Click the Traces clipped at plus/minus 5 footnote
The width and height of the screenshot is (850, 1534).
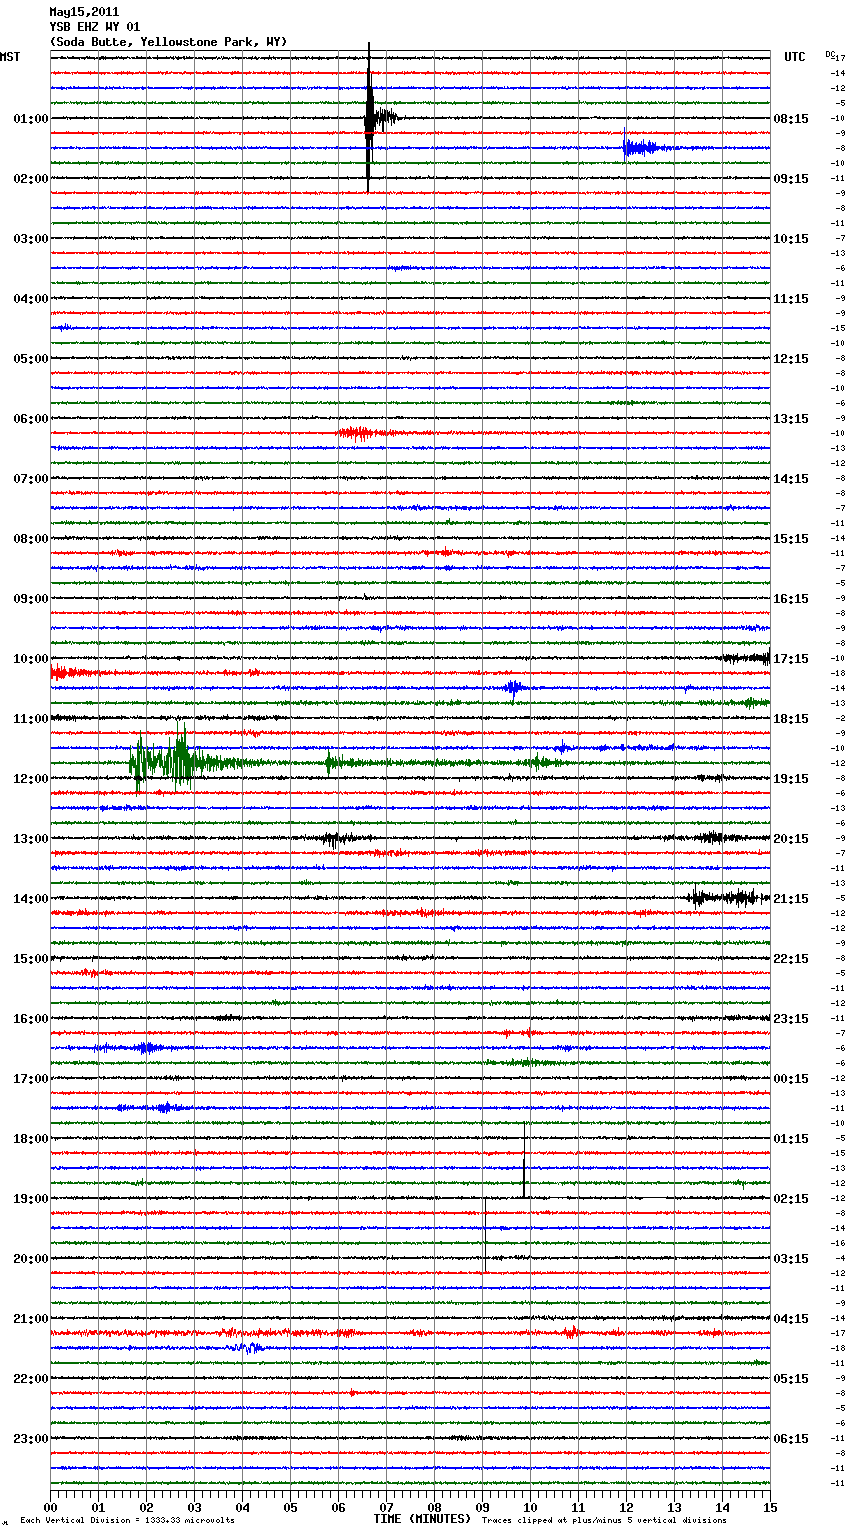point(604,1521)
